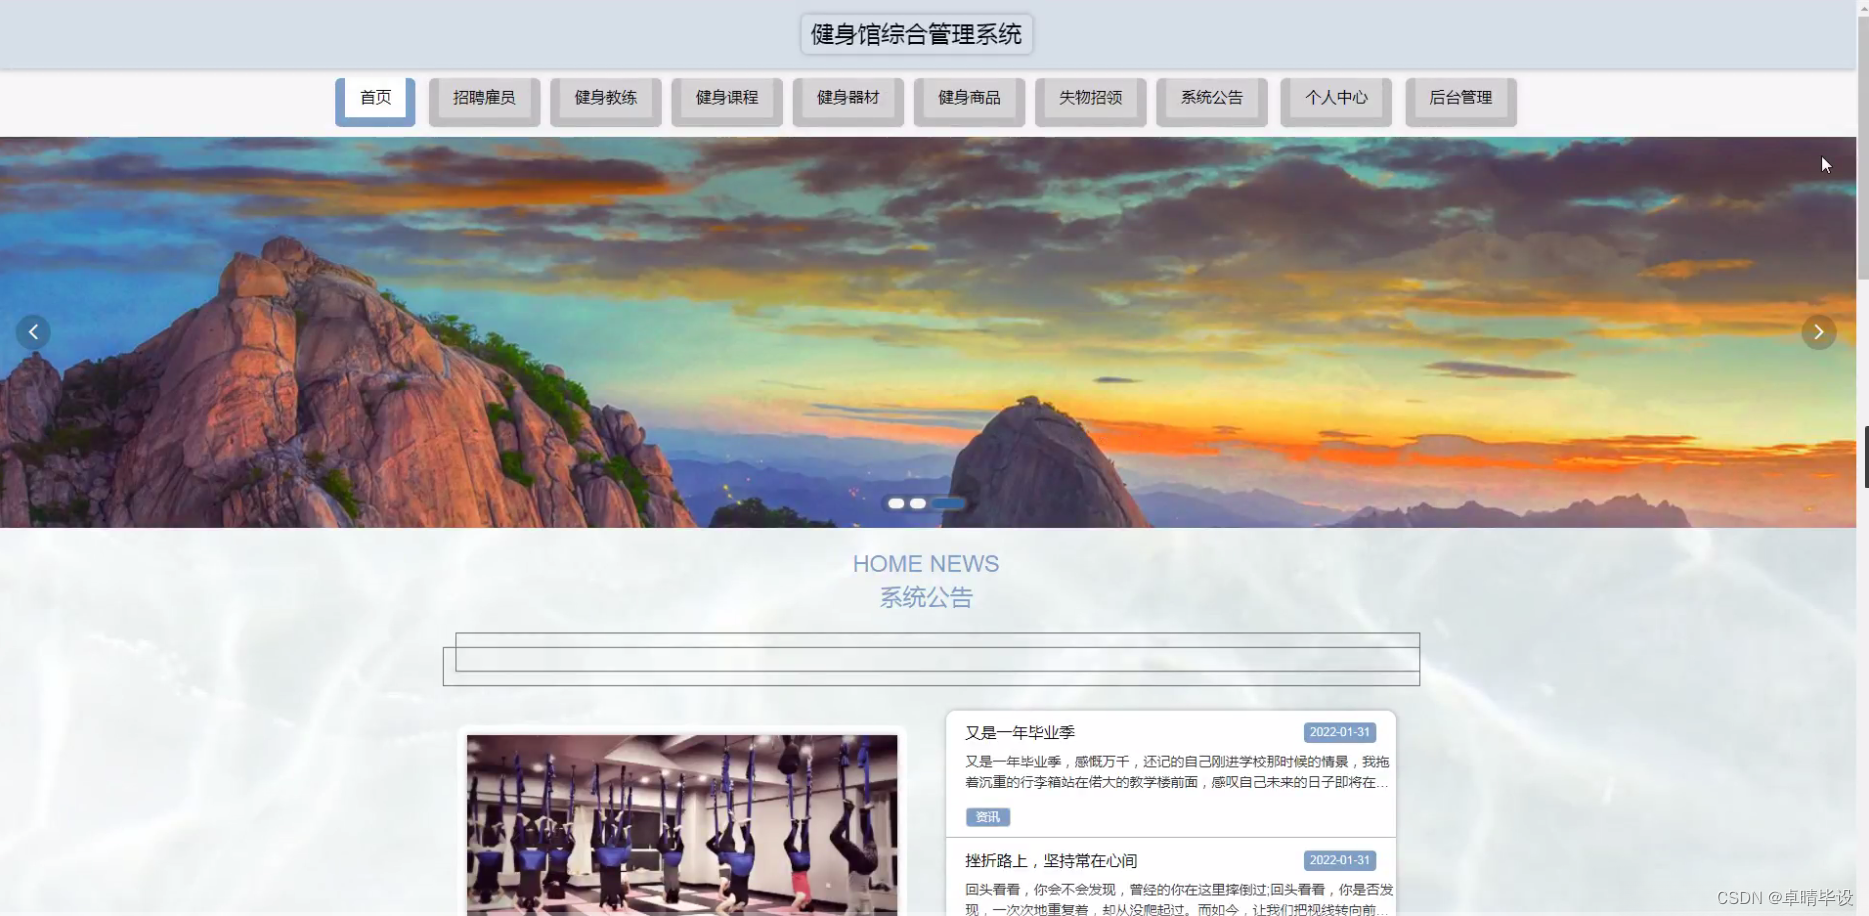Viewport: 1869px width, 916px height.
Task: Select the first carousel indicator dot
Action: tap(895, 503)
